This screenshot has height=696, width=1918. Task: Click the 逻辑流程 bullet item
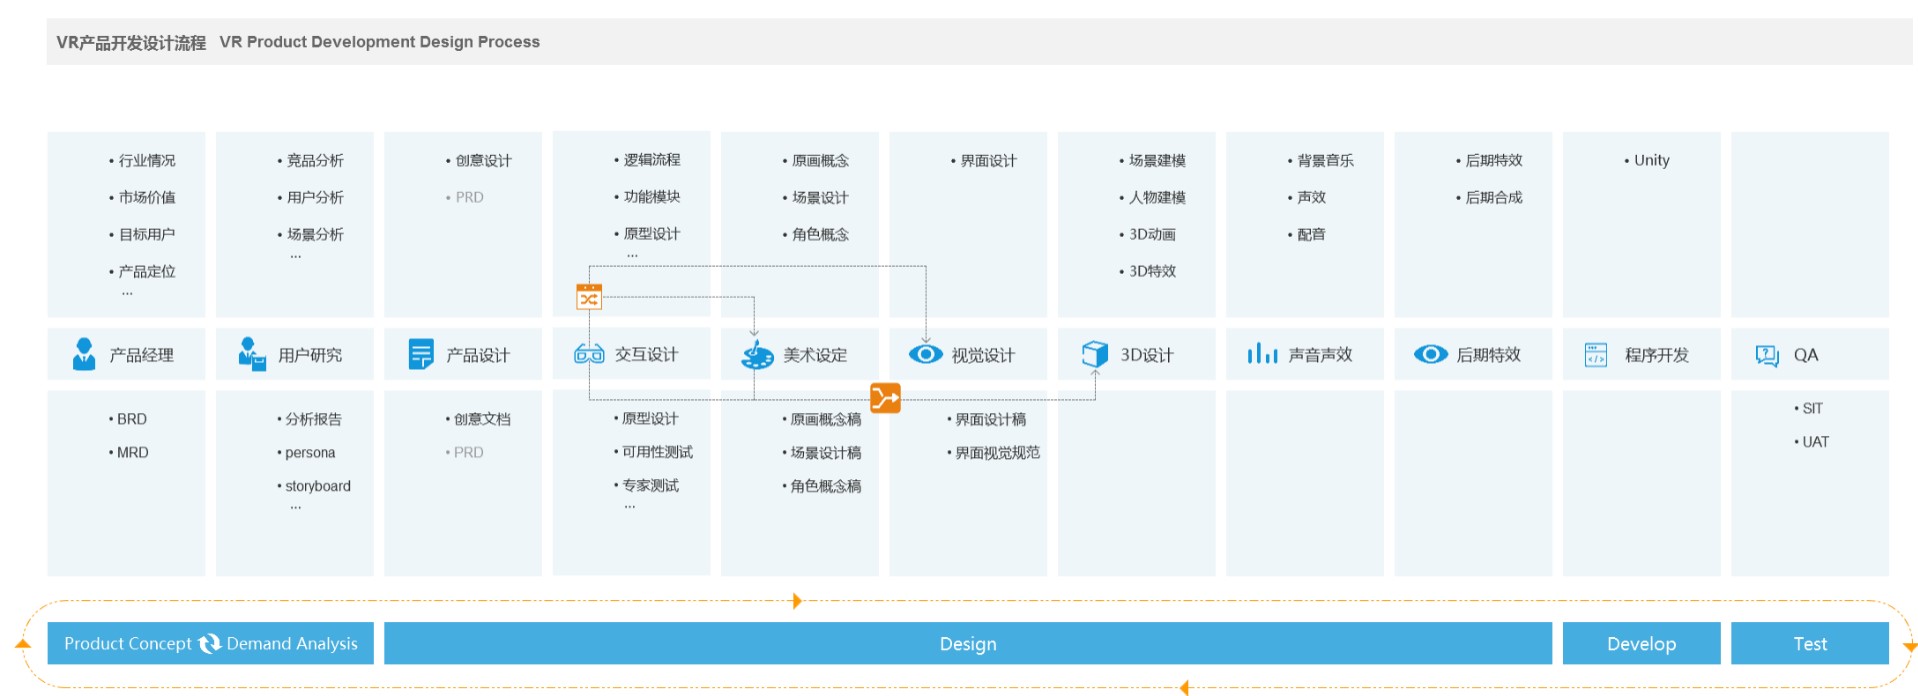[x=647, y=159]
